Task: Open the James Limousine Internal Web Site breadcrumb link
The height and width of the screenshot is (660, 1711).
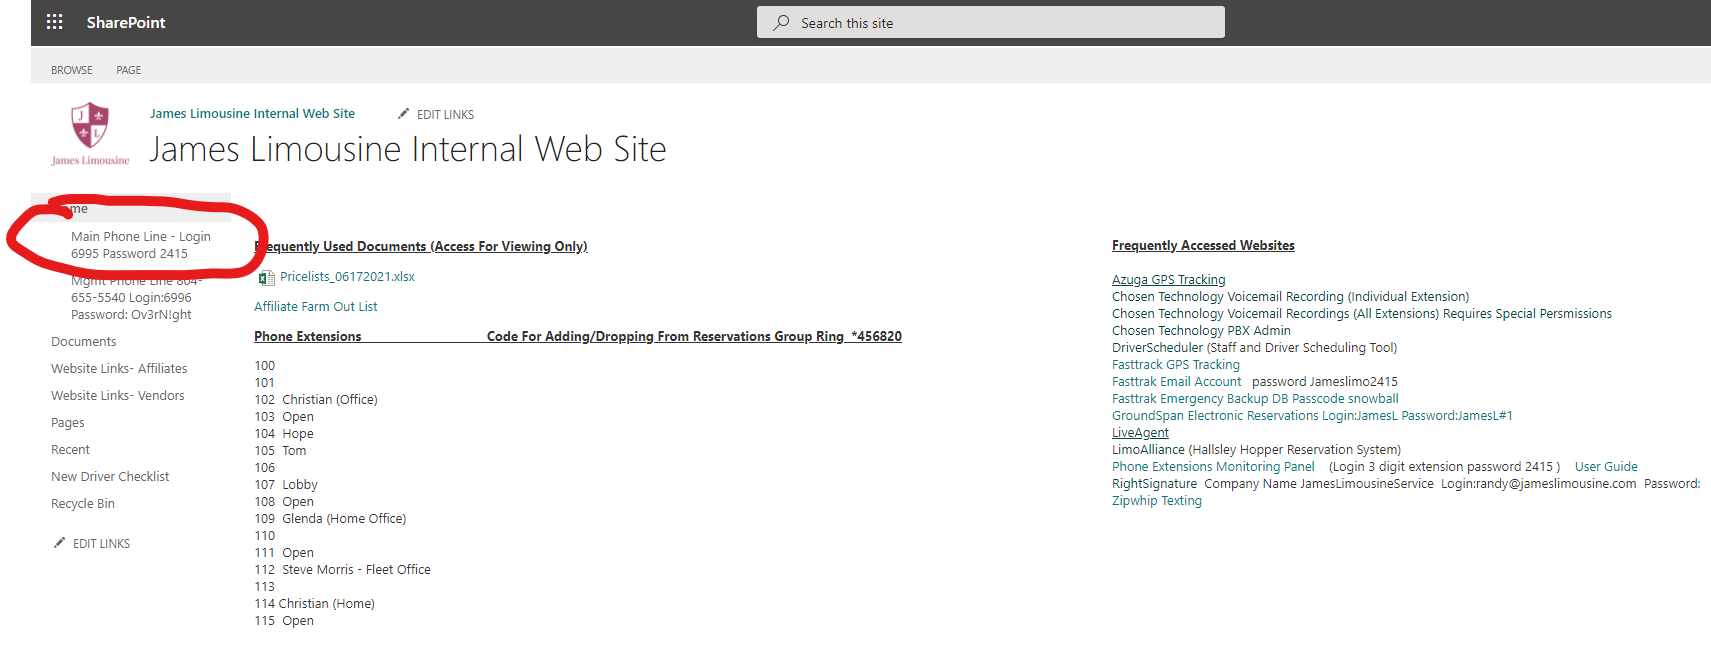Action: pos(252,113)
